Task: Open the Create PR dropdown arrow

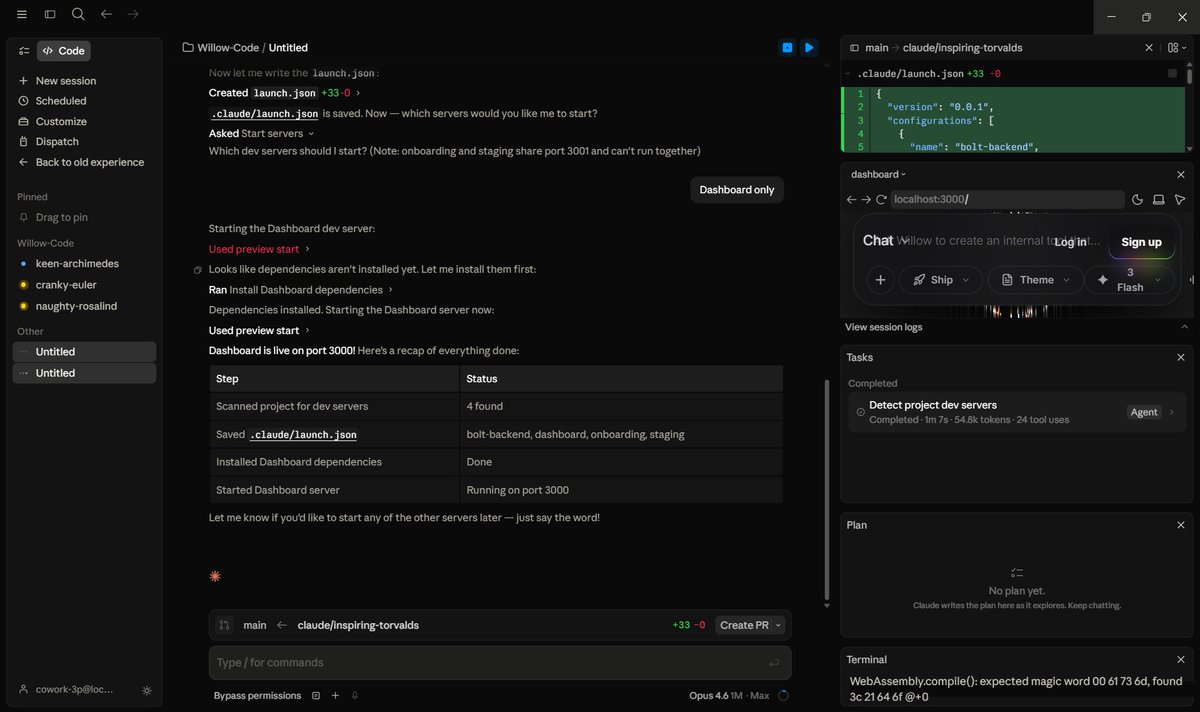Action: coord(776,624)
